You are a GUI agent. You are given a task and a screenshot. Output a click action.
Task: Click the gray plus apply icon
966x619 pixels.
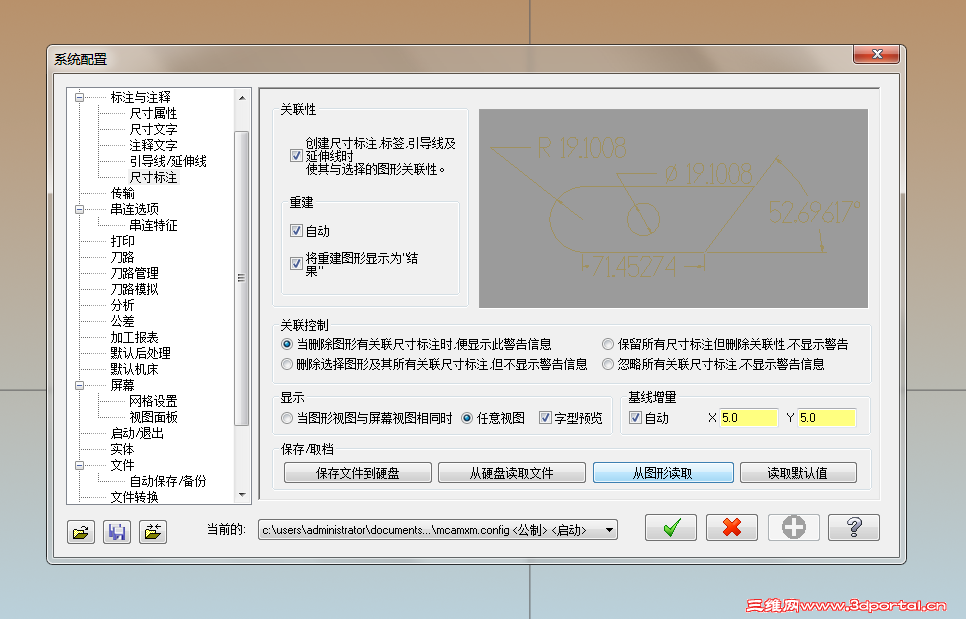point(792,527)
